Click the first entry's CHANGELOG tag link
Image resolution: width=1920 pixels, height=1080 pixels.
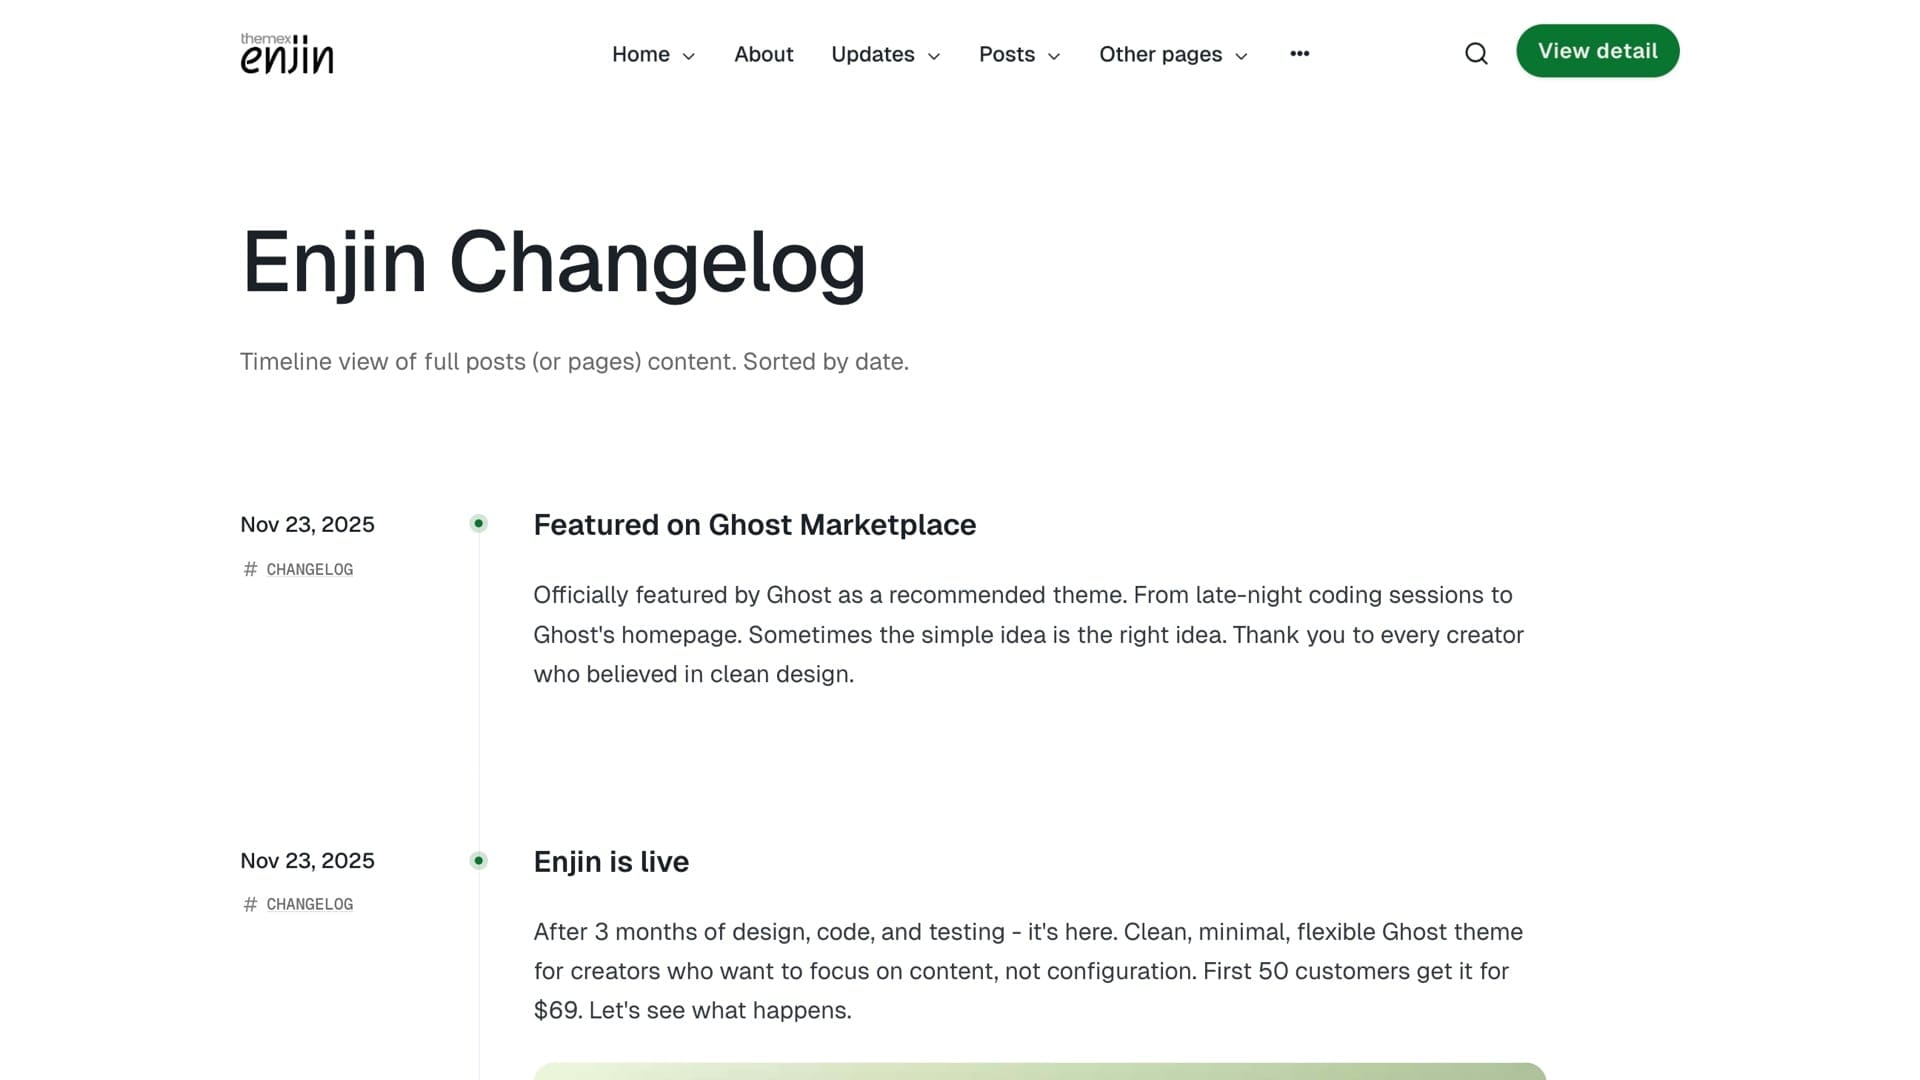[309, 569]
